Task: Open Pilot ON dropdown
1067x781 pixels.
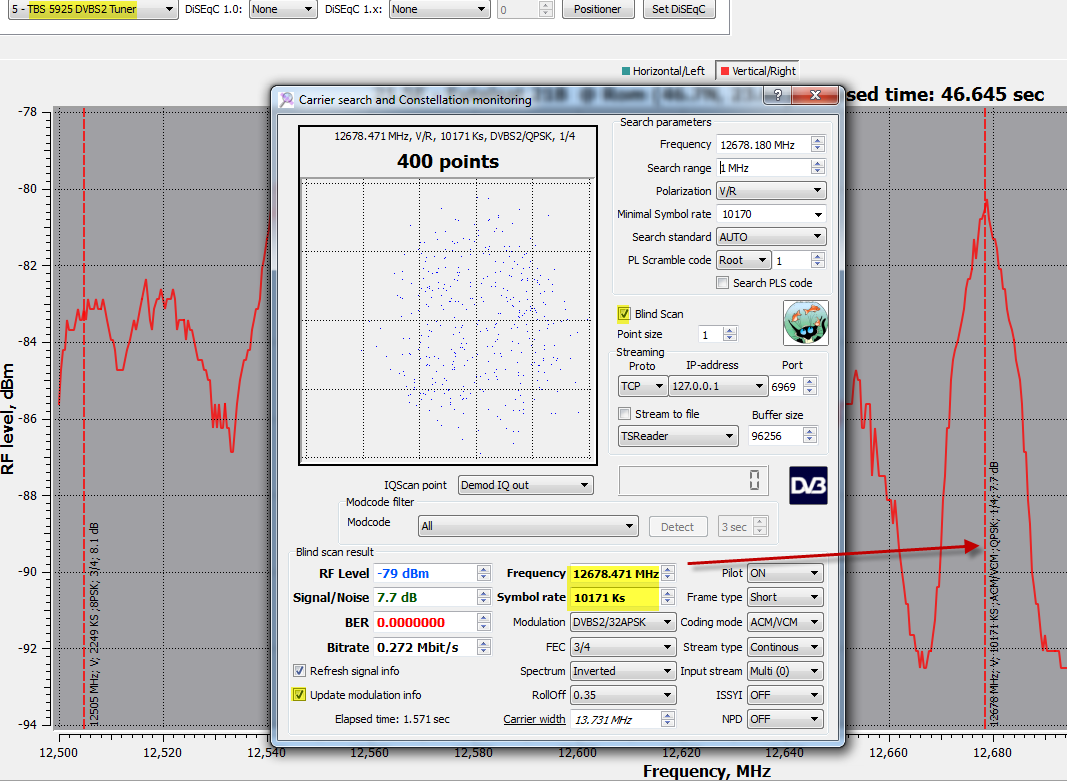Action: (x=785, y=574)
